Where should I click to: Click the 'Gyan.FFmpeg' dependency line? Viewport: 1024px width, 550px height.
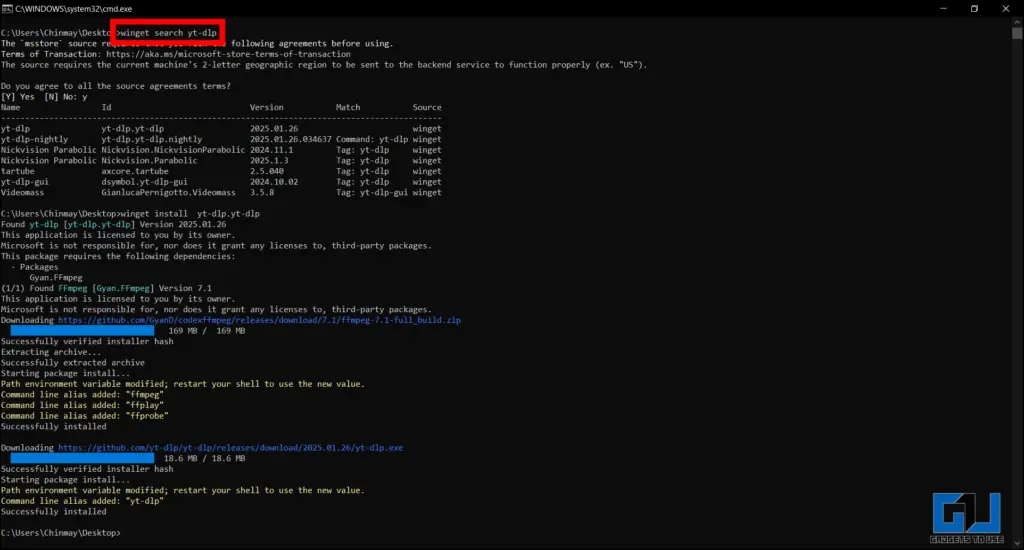click(56, 278)
